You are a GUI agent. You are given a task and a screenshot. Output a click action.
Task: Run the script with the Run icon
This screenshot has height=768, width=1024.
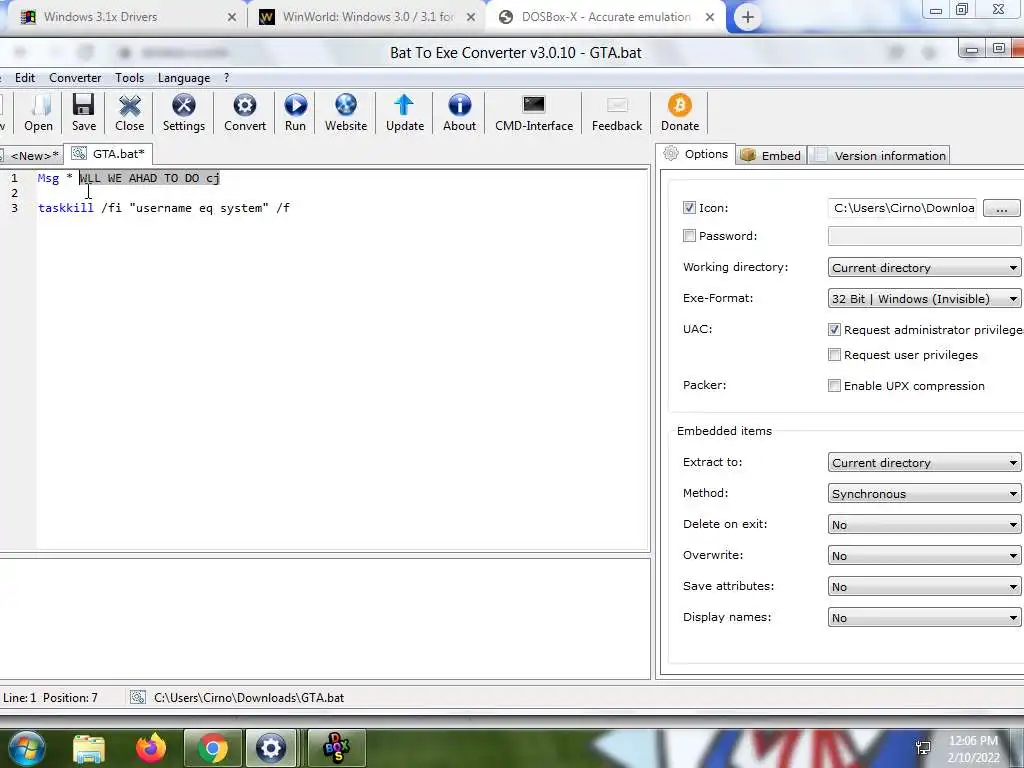coord(295,112)
